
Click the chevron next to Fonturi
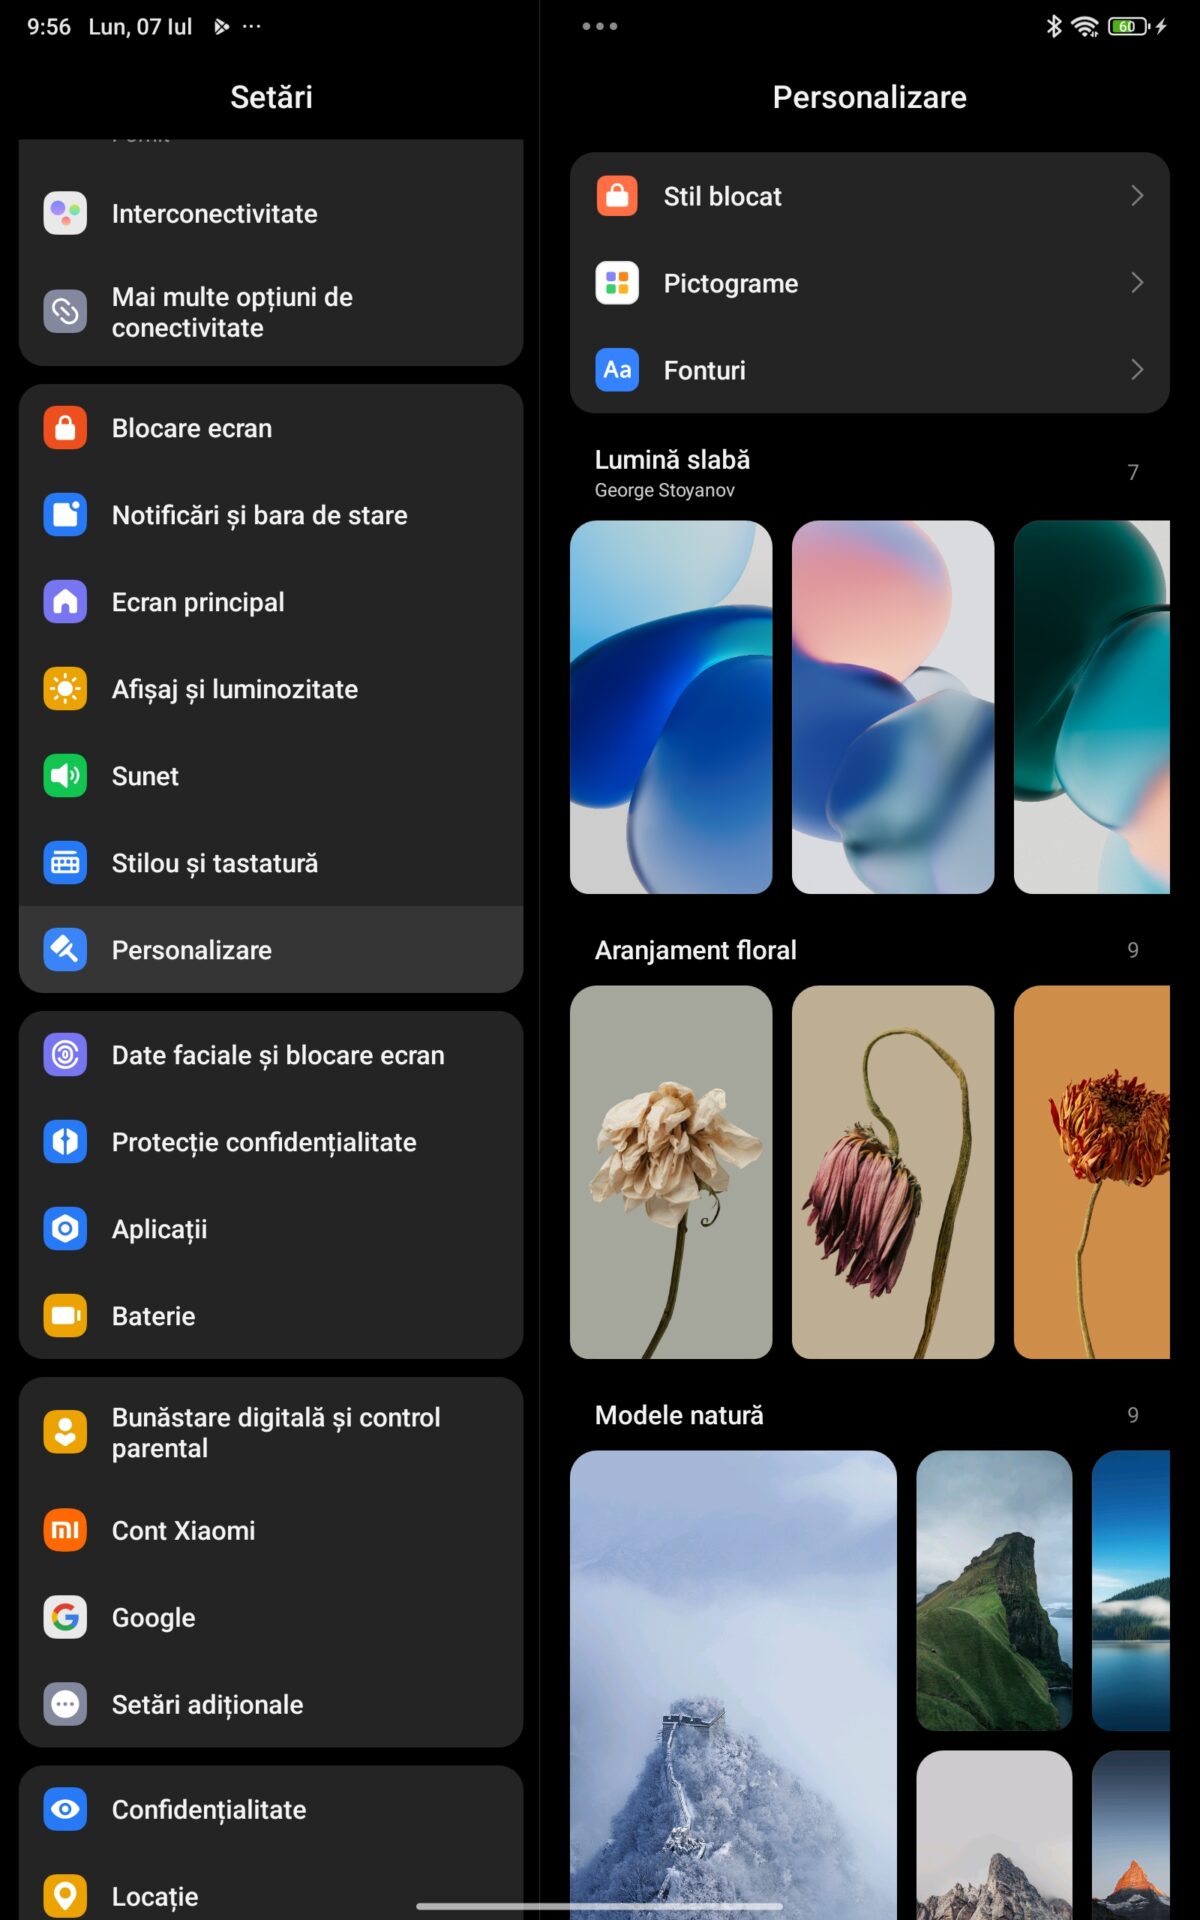tap(1137, 370)
